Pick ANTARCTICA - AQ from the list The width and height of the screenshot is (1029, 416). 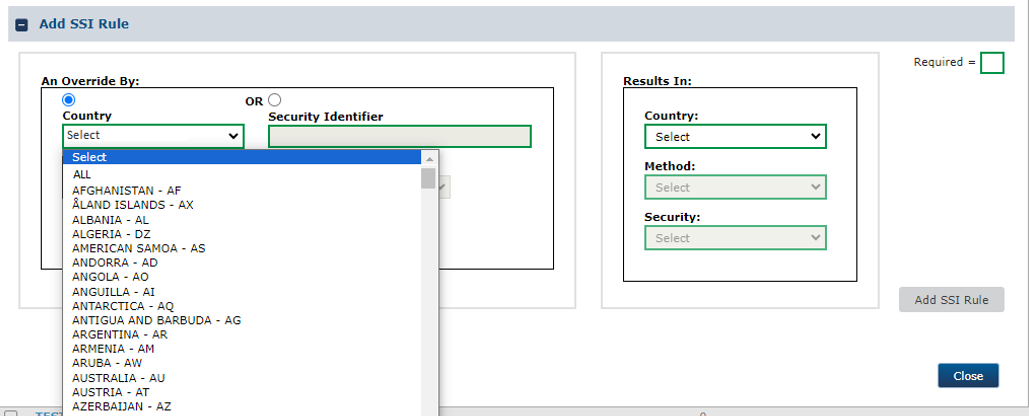(122, 306)
